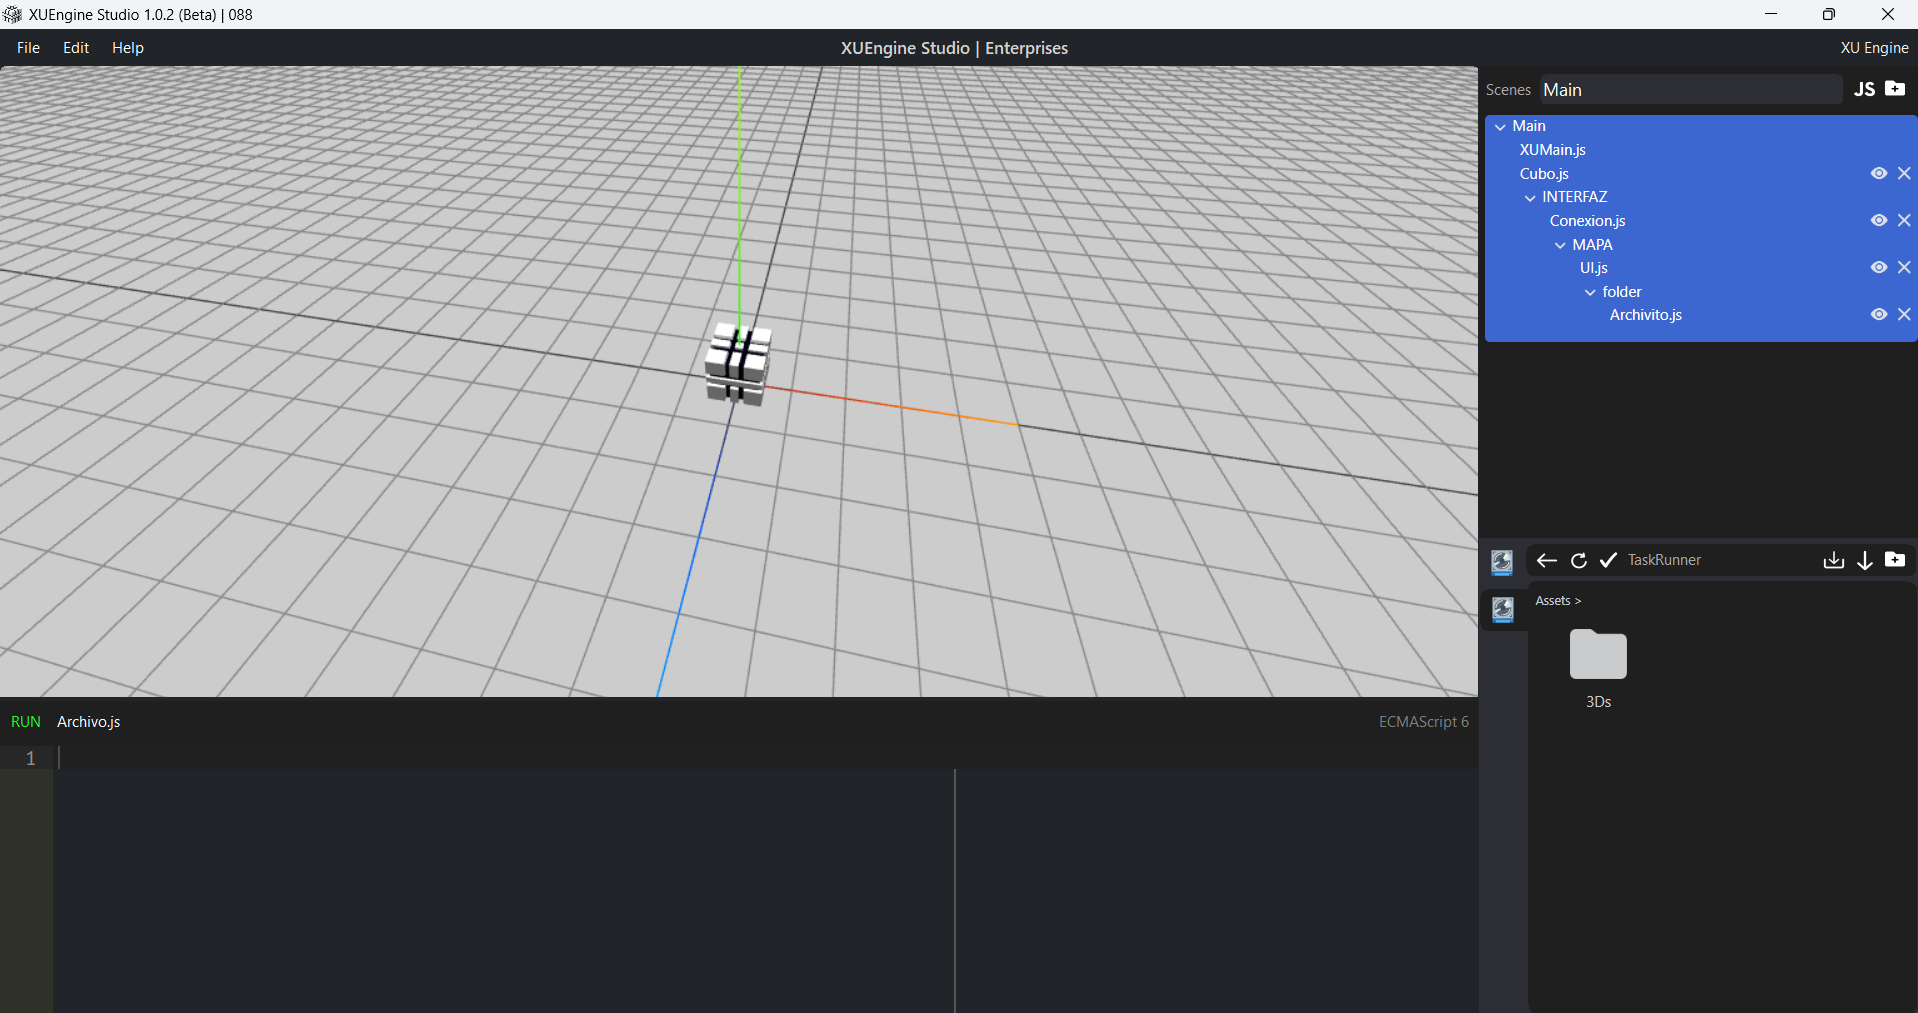The image size is (1918, 1013).
Task: Open the File menu
Action: (x=28, y=48)
